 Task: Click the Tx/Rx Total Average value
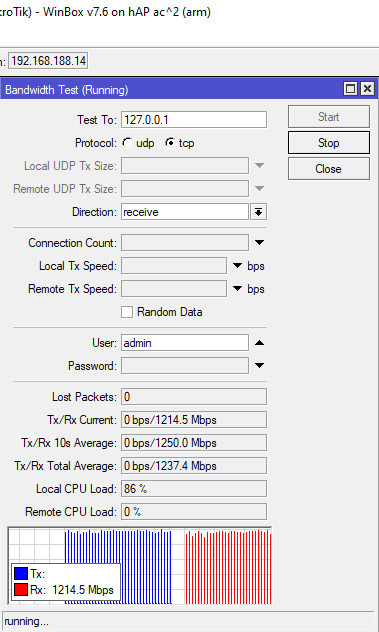[194, 466]
